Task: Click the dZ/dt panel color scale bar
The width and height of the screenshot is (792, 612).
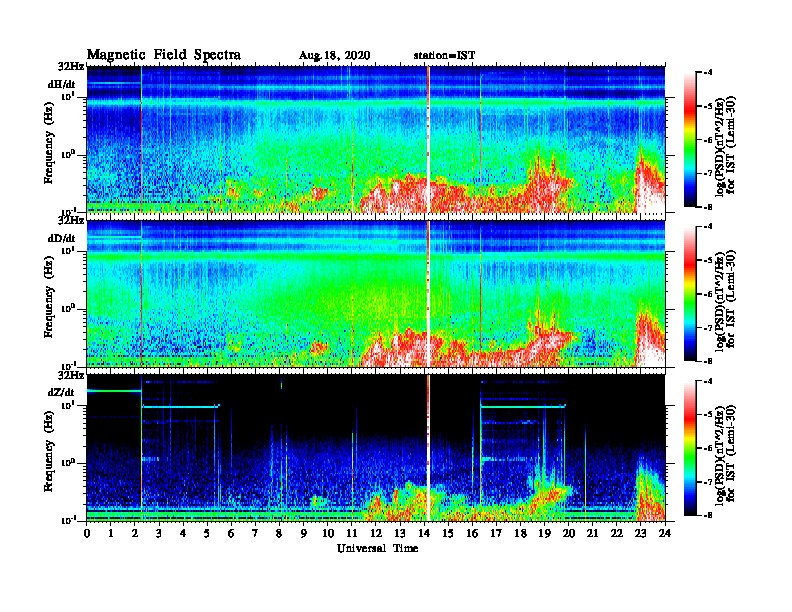Action: pos(689,447)
